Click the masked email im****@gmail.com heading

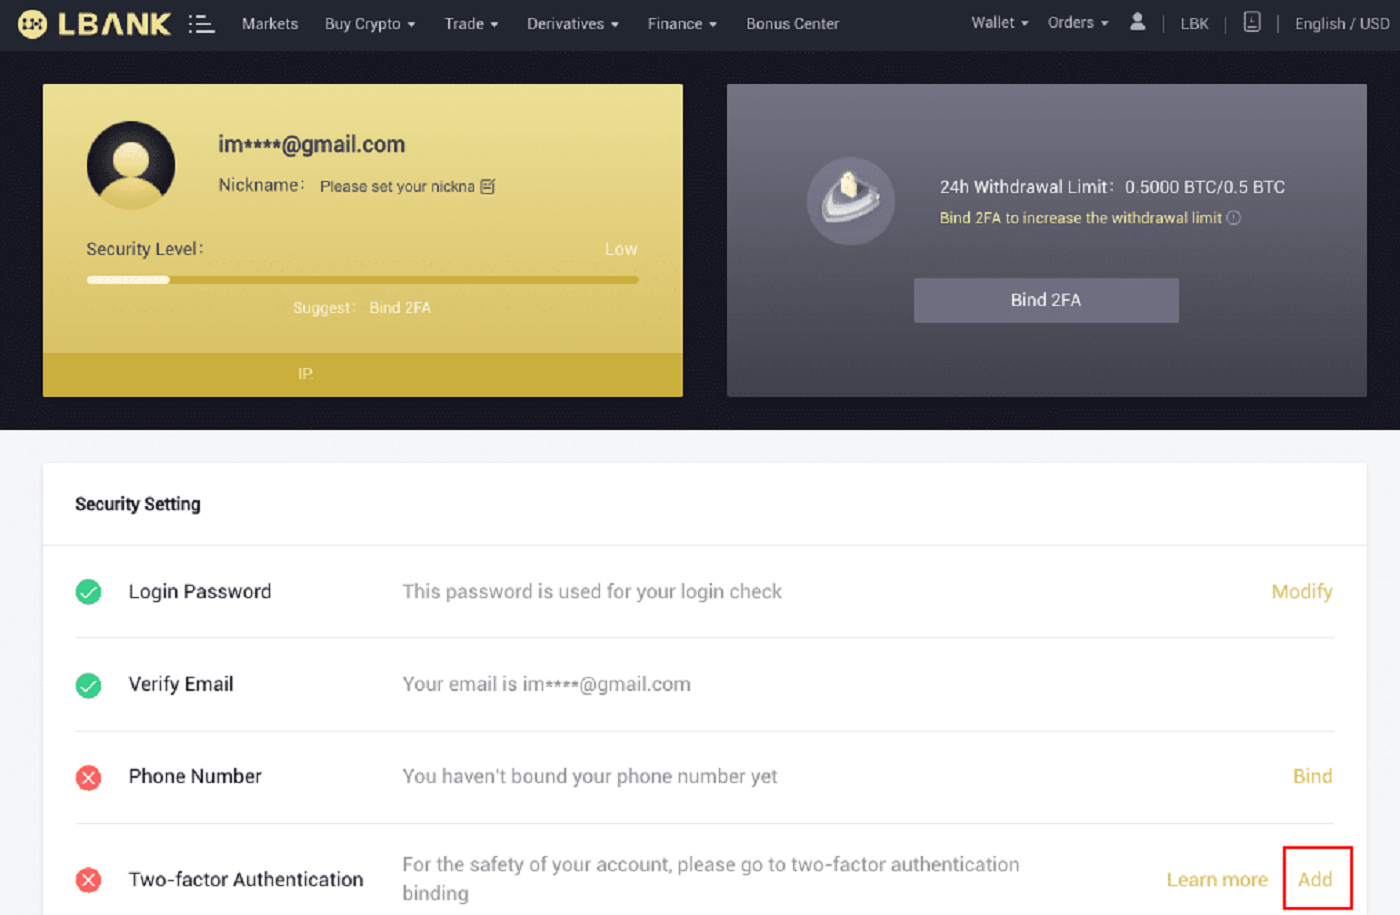click(312, 144)
